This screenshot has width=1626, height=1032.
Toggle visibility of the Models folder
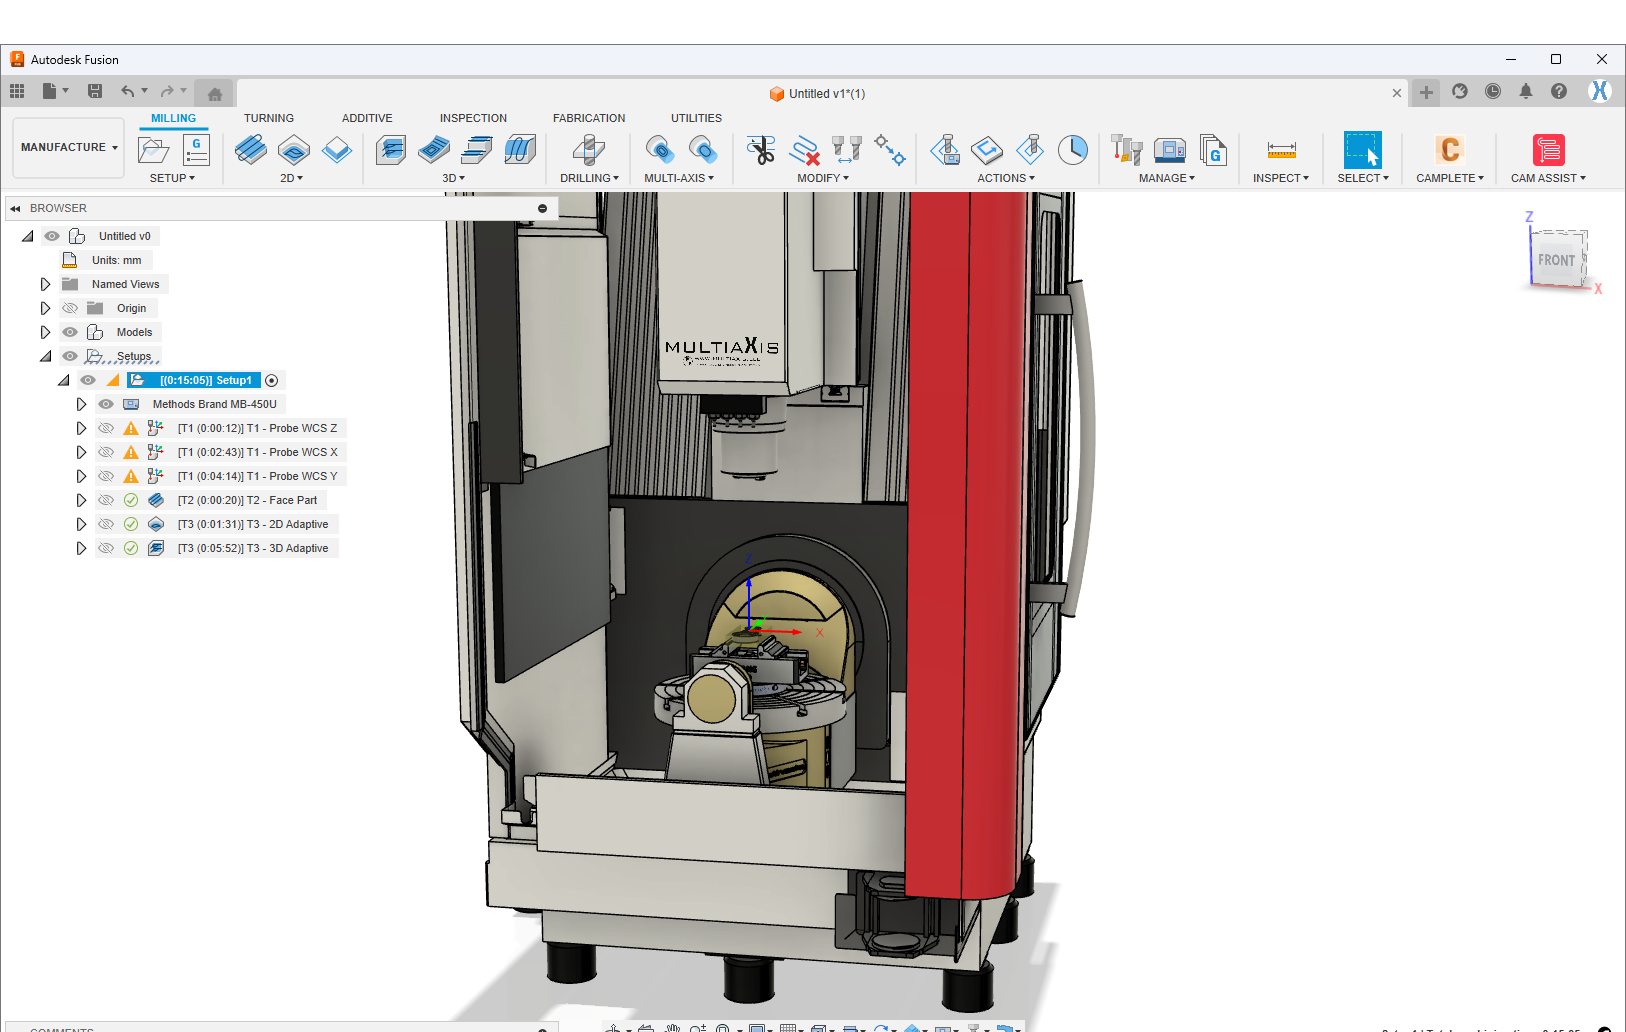(70, 332)
